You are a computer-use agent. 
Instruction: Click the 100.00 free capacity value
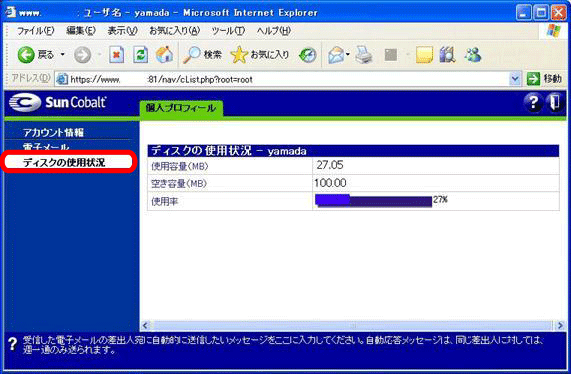tap(330, 183)
